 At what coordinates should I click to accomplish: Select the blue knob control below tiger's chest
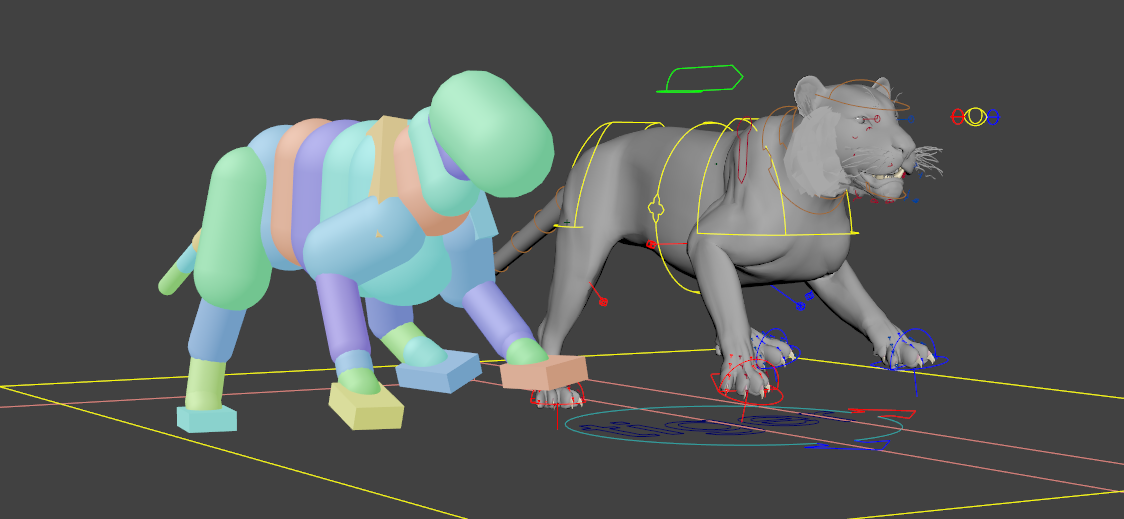click(x=799, y=304)
